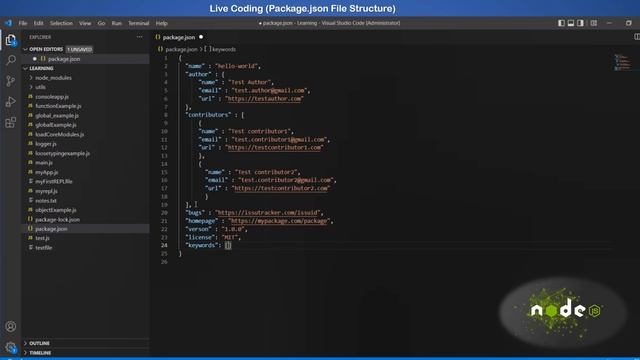Open myApp.js file

coord(46,172)
